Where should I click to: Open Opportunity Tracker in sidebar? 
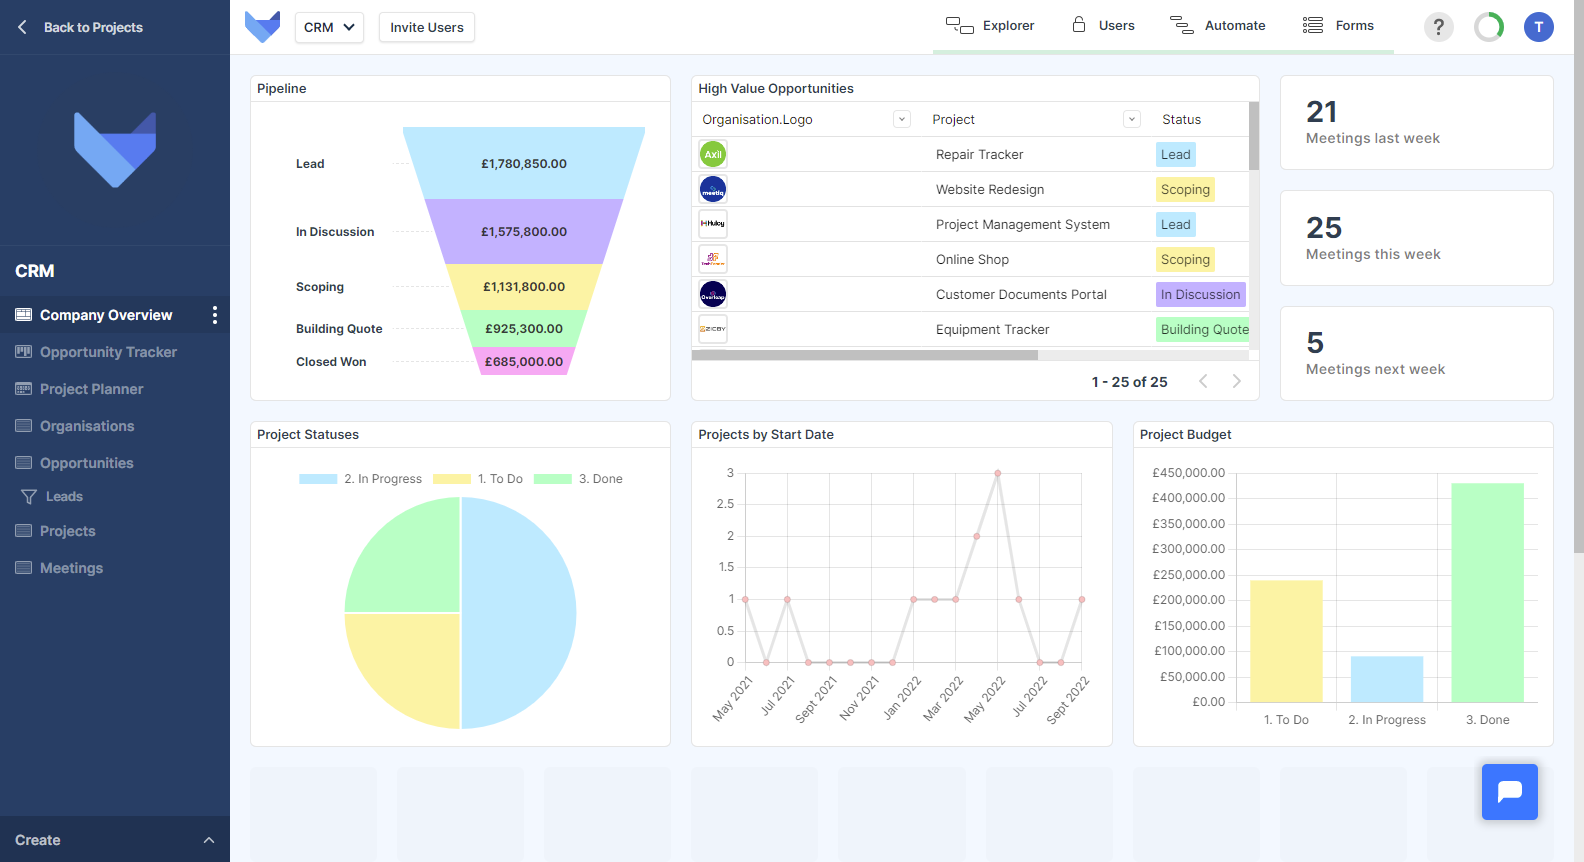pyautogui.click(x=108, y=352)
